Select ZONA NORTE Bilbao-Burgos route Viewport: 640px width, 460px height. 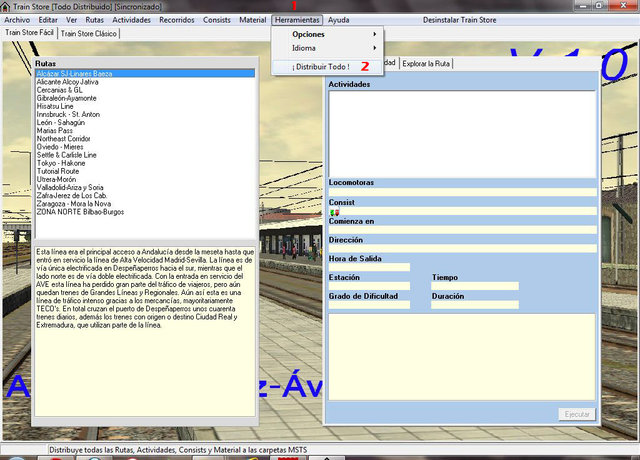pyautogui.click(x=80, y=214)
